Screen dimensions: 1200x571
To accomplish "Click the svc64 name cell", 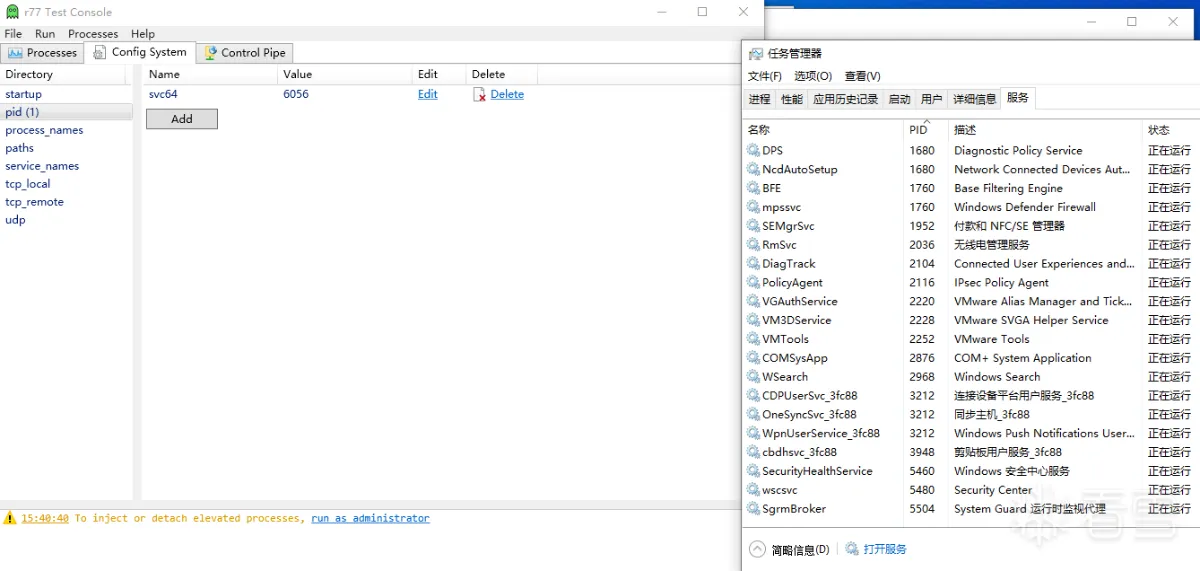I will [x=163, y=94].
